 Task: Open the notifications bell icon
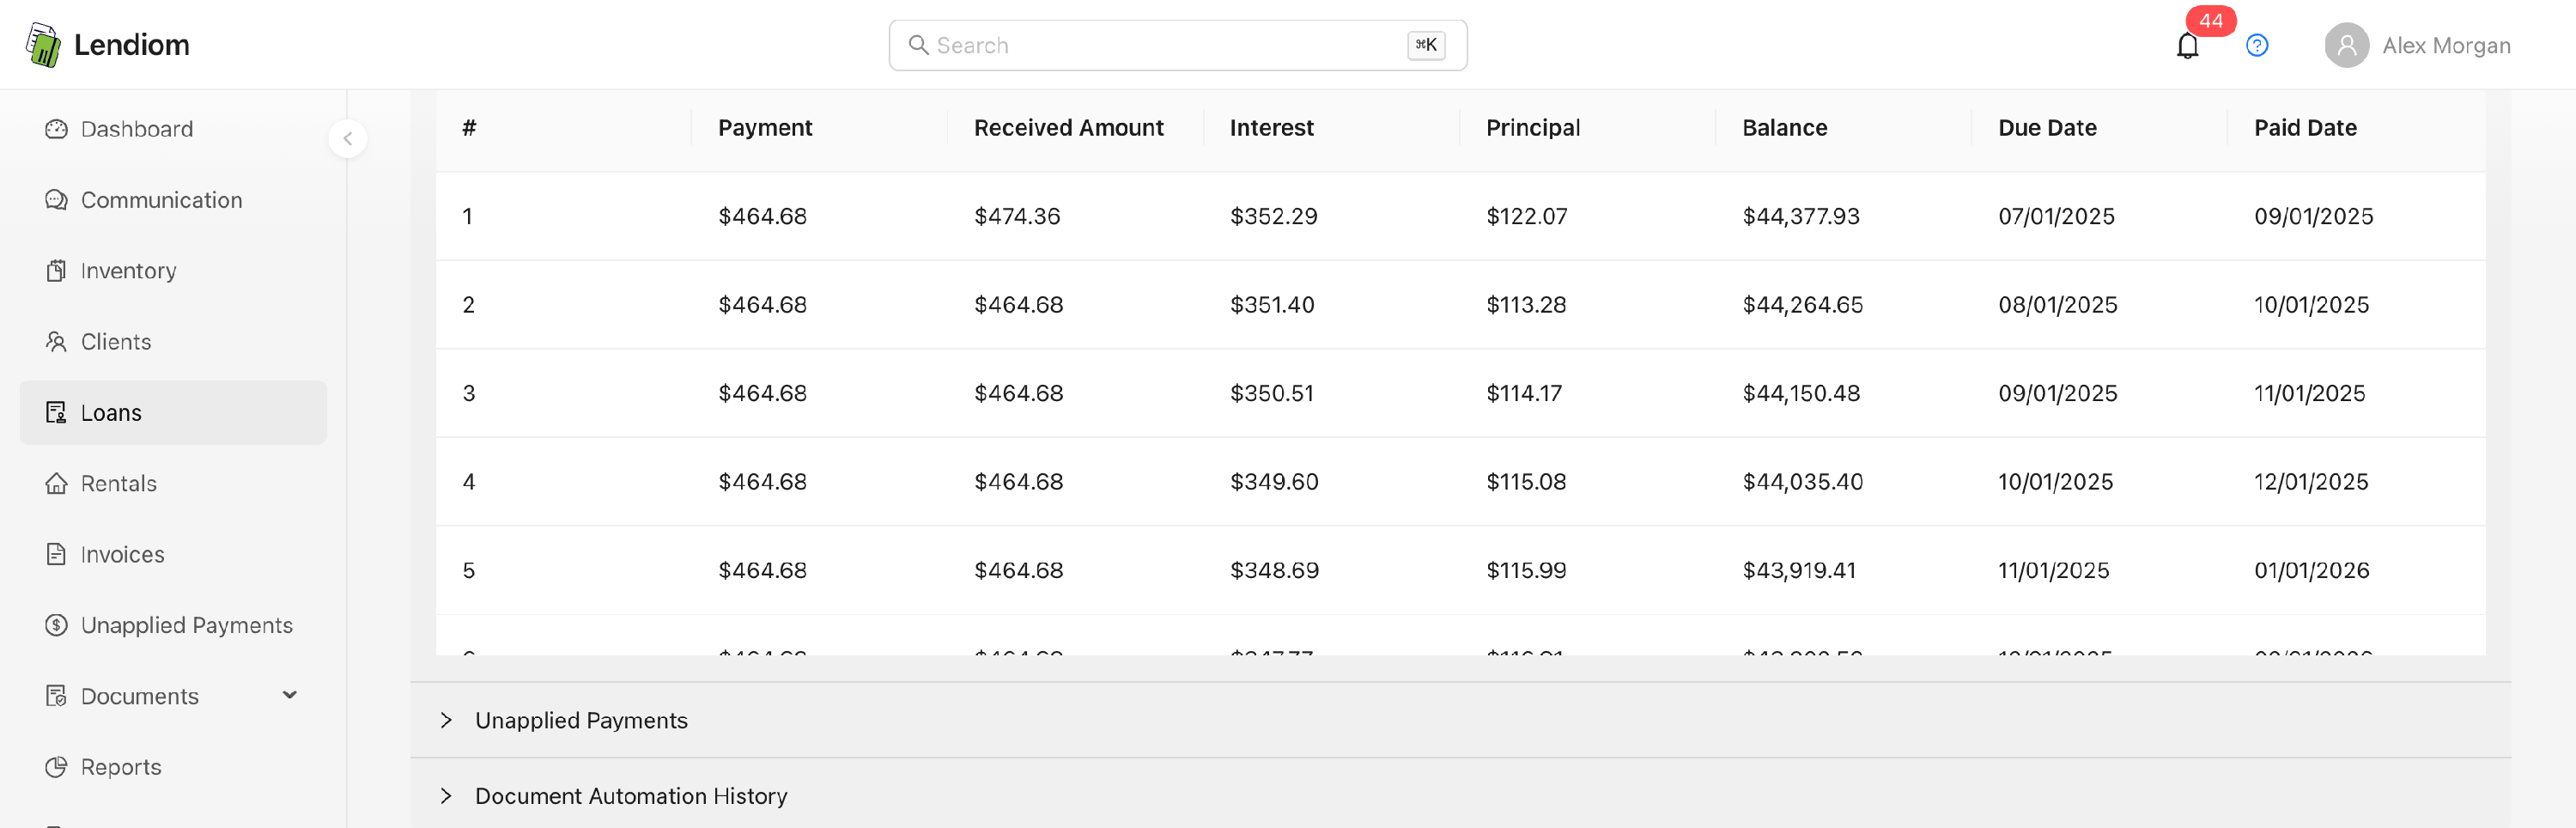pos(2187,46)
